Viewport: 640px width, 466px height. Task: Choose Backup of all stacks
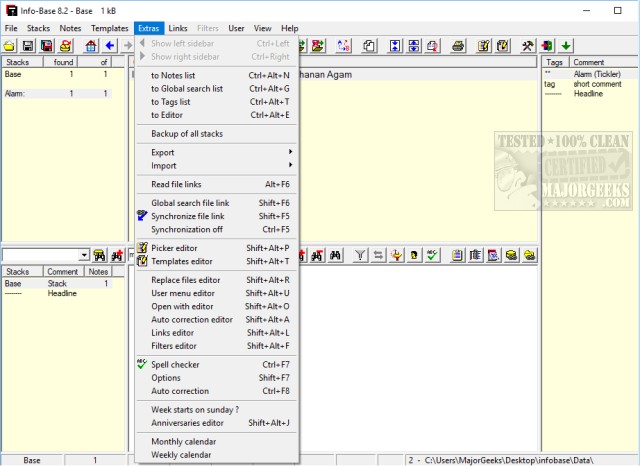click(x=187, y=134)
